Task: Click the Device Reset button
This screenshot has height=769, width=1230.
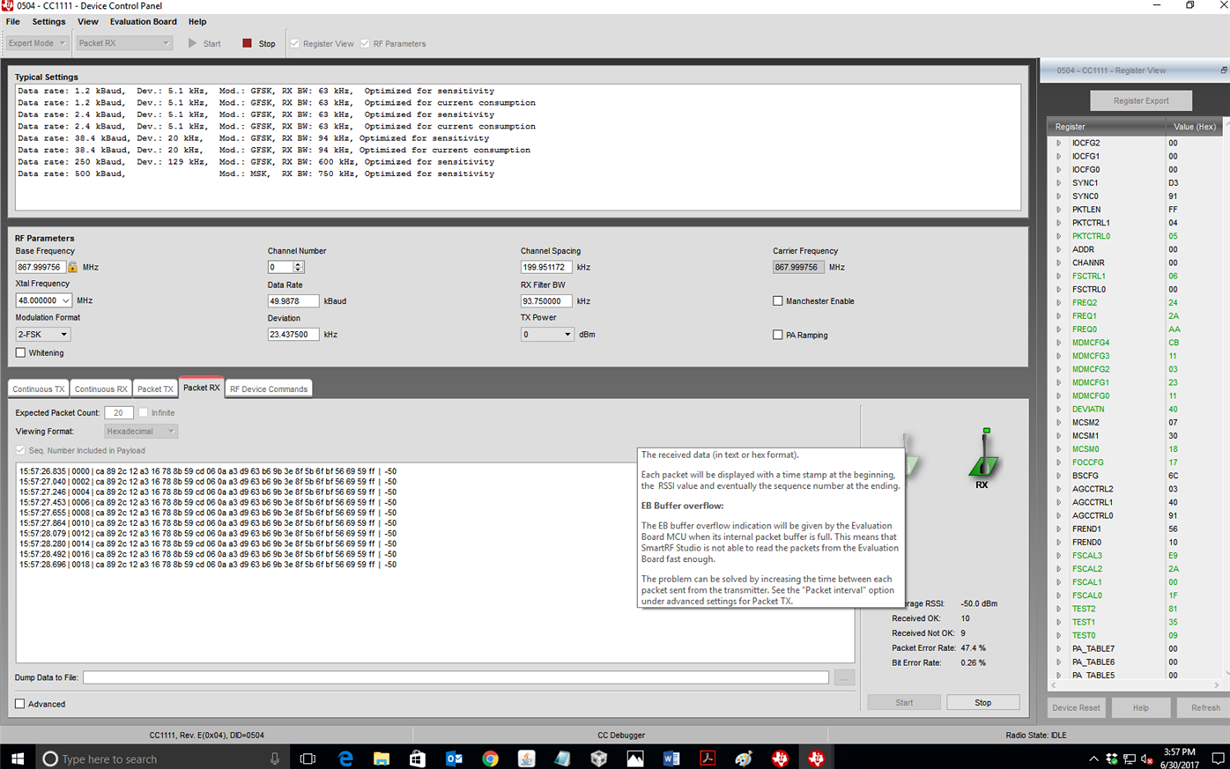Action: click(x=1076, y=707)
